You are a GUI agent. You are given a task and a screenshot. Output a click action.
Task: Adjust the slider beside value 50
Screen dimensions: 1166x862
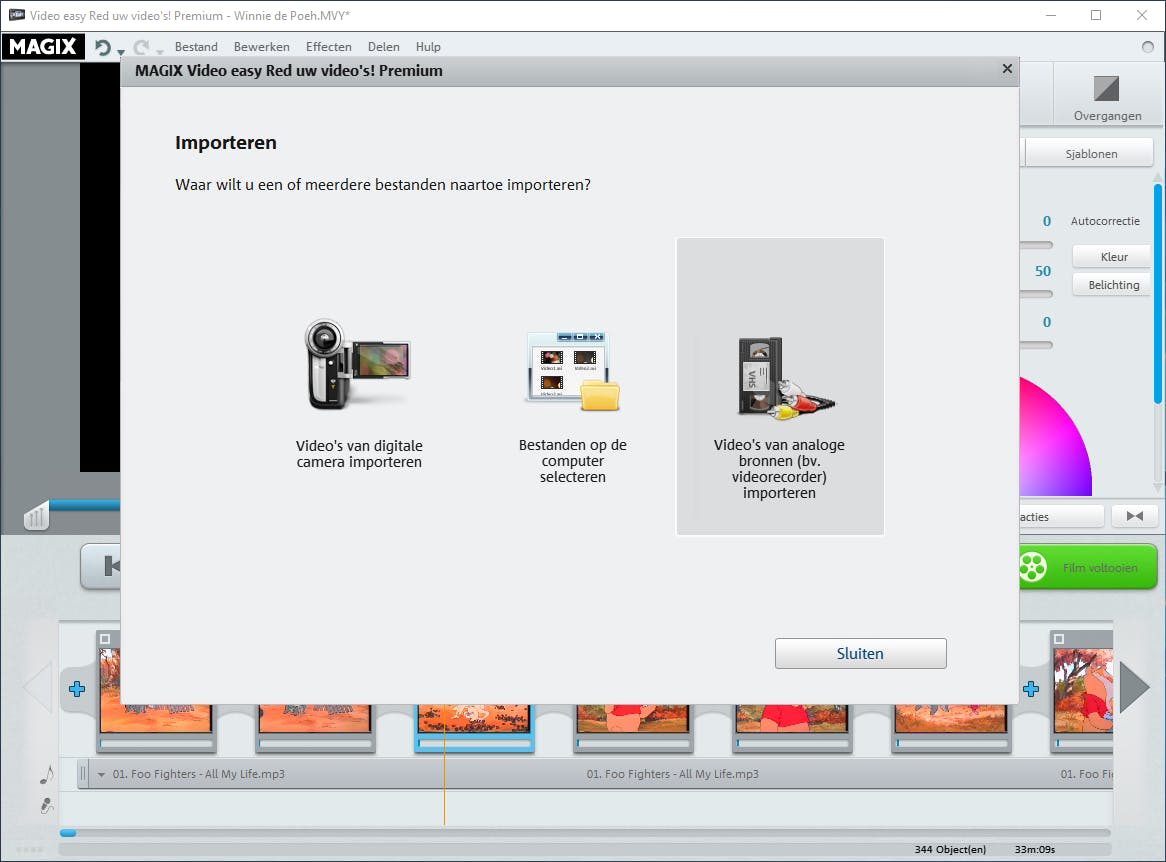click(1036, 295)
